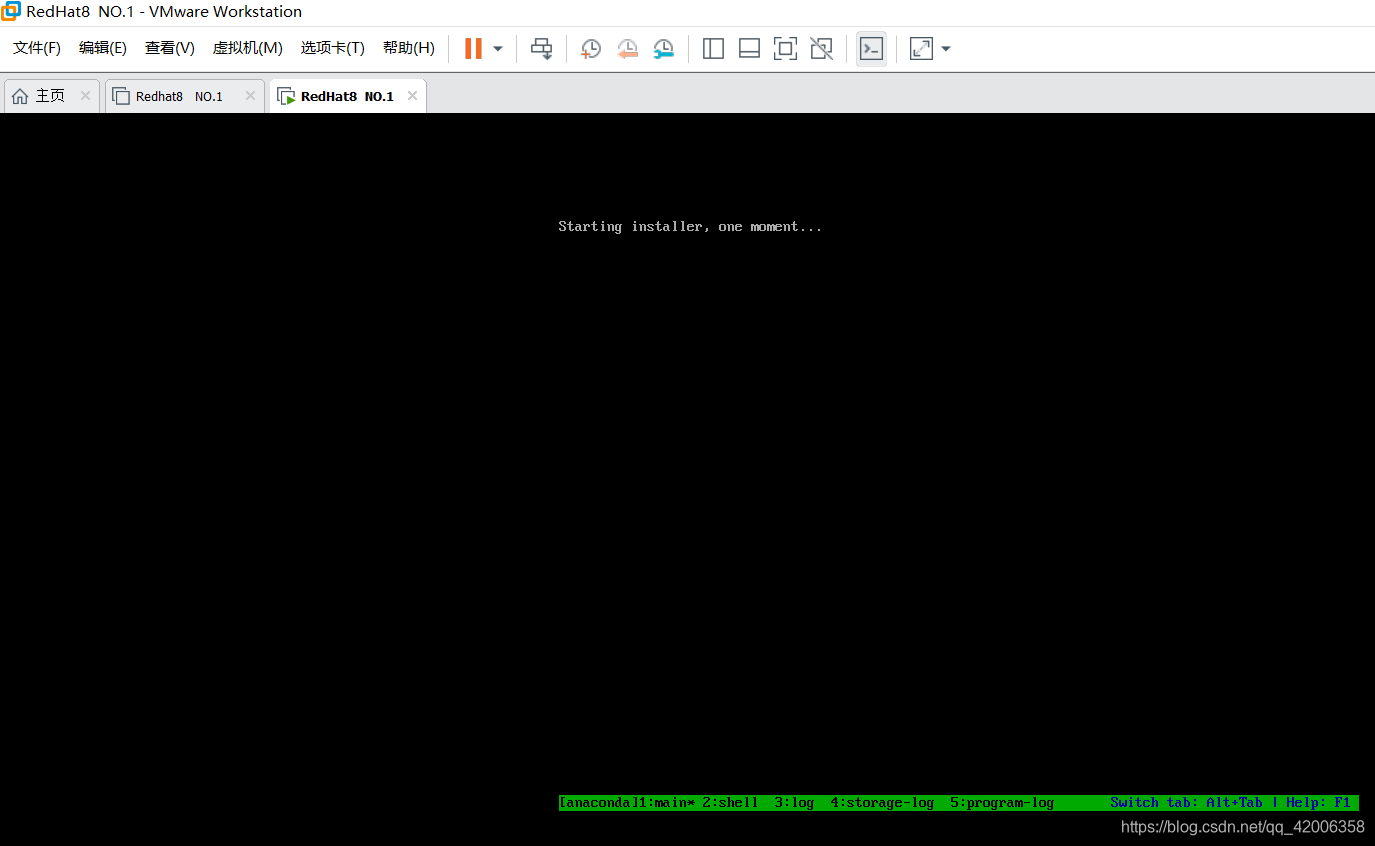Toggle the console view icon
The width and height of the screenshot is (1375, 846).
pyautogui.click(x=871, y=48)
